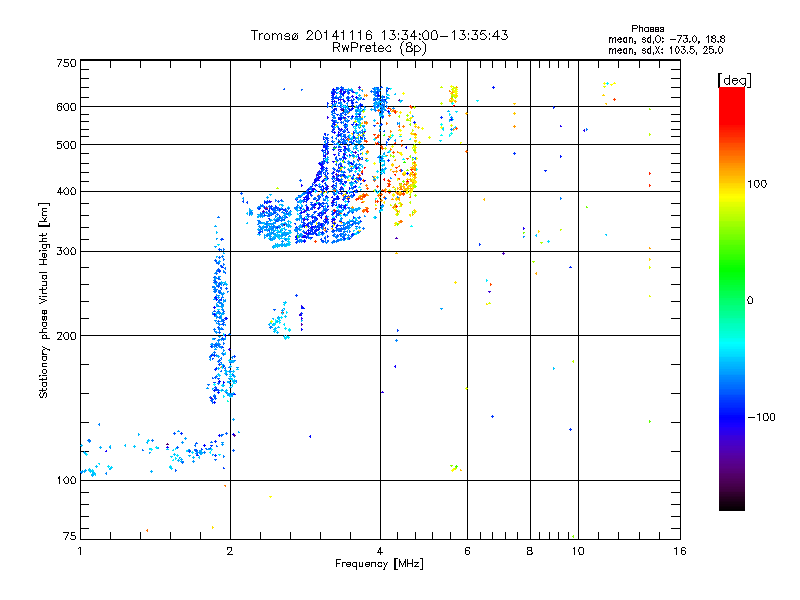The height and width of the screenshot is (600, 800).
Task: Click the y-axis '600' tick label
Action: pyautogui.click(x=66, y=107)
